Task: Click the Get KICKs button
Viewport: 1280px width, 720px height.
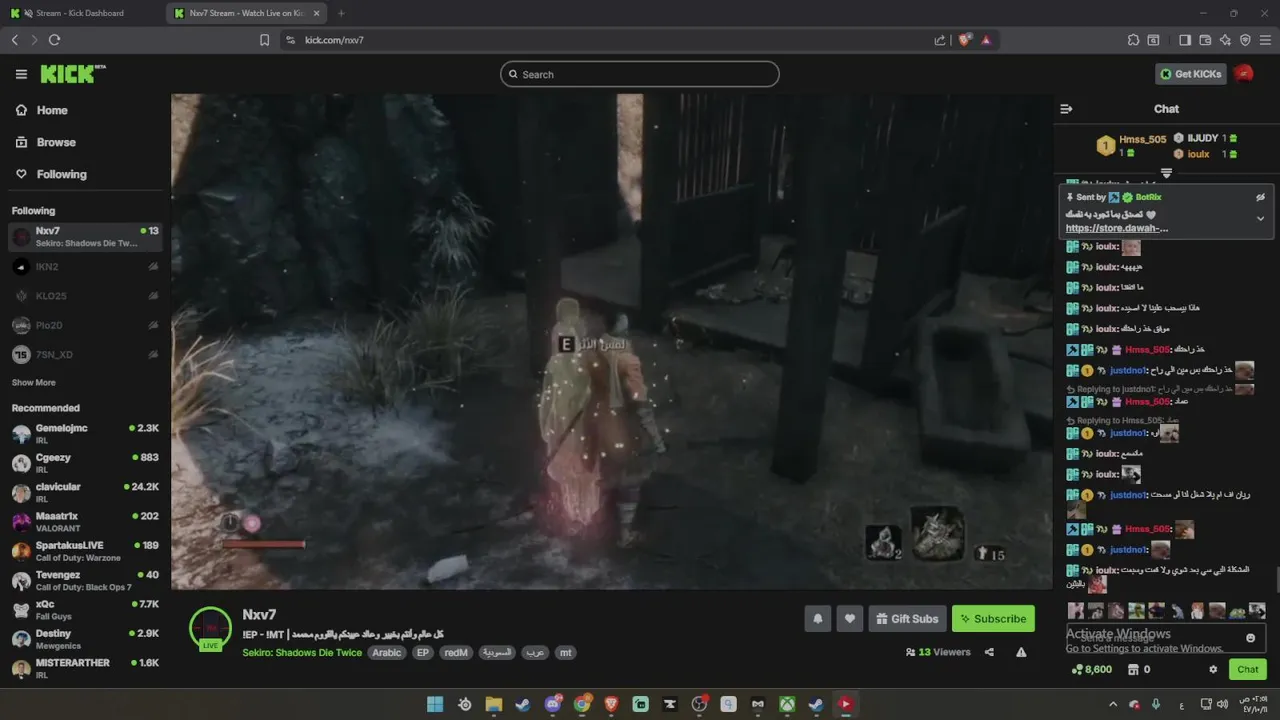Action: click(x=1191, y=74)
